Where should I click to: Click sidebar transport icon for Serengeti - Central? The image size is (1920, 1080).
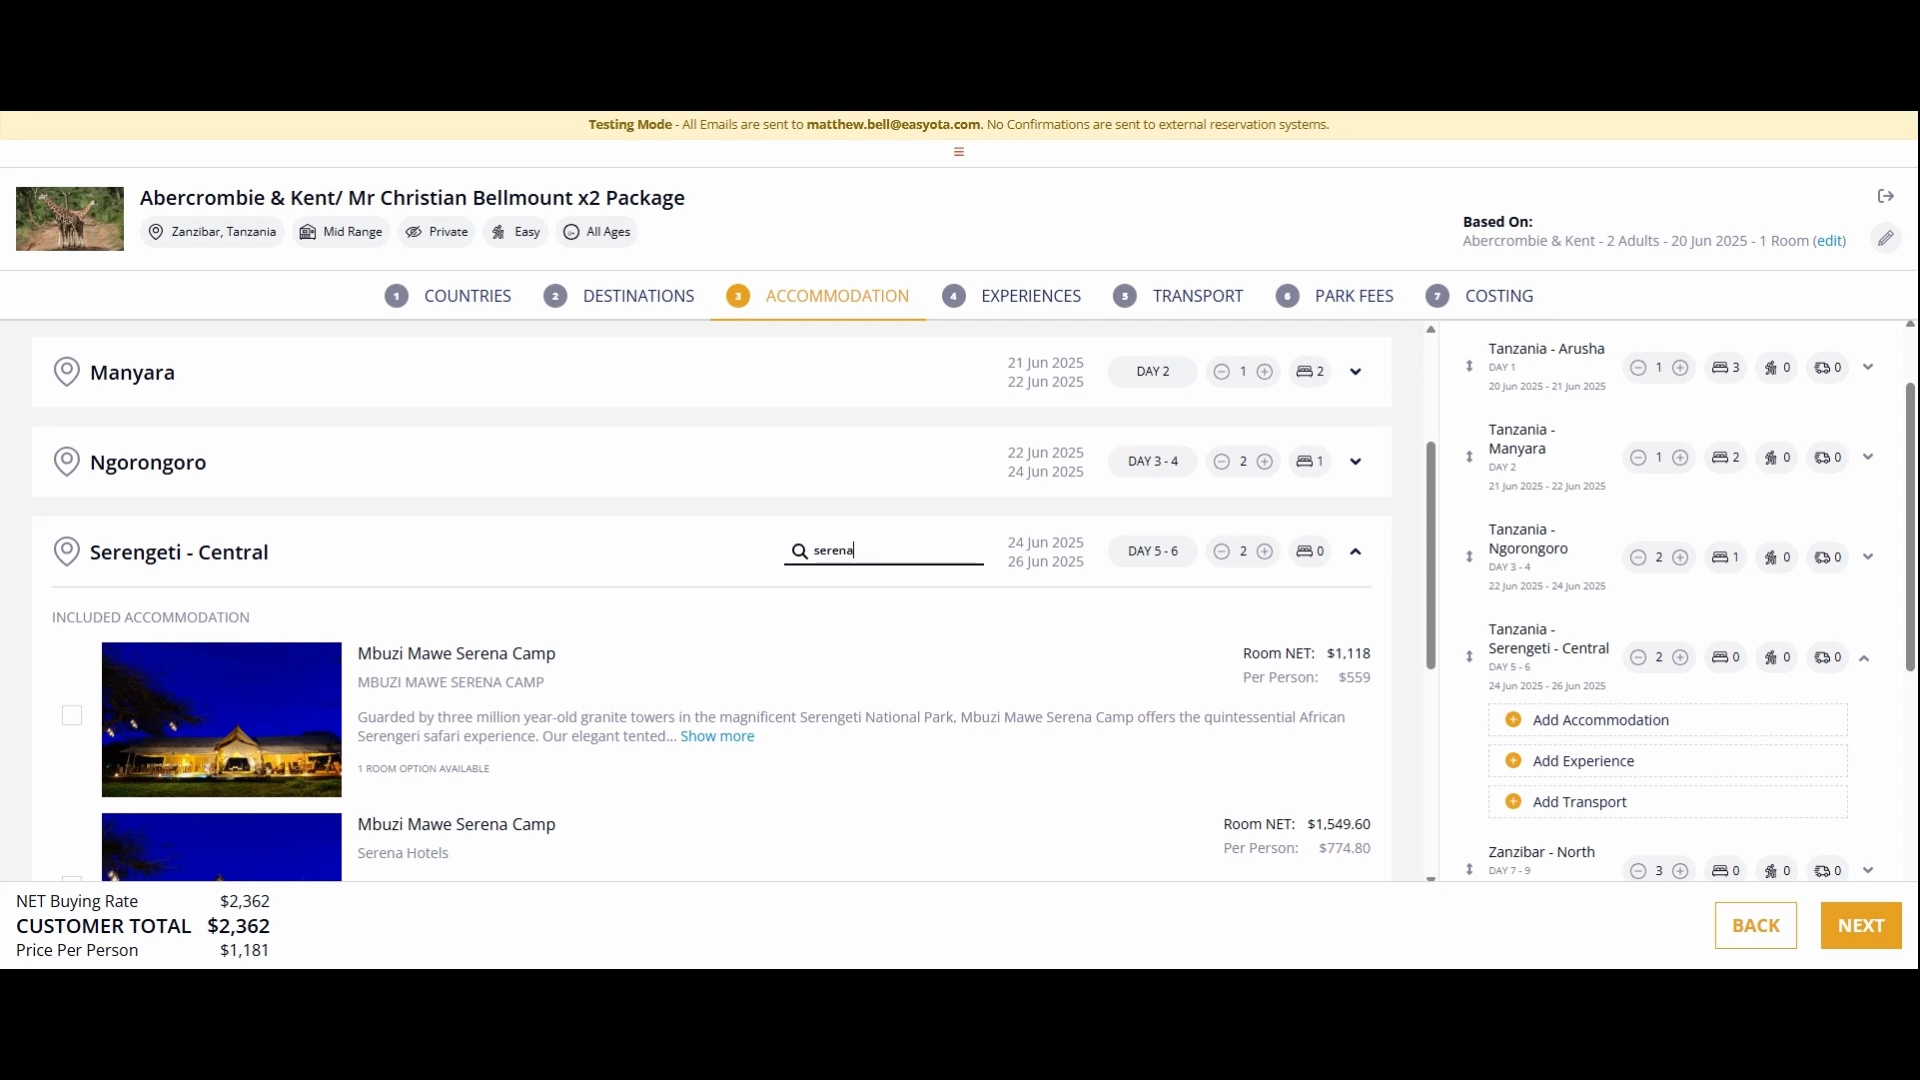1822,657
